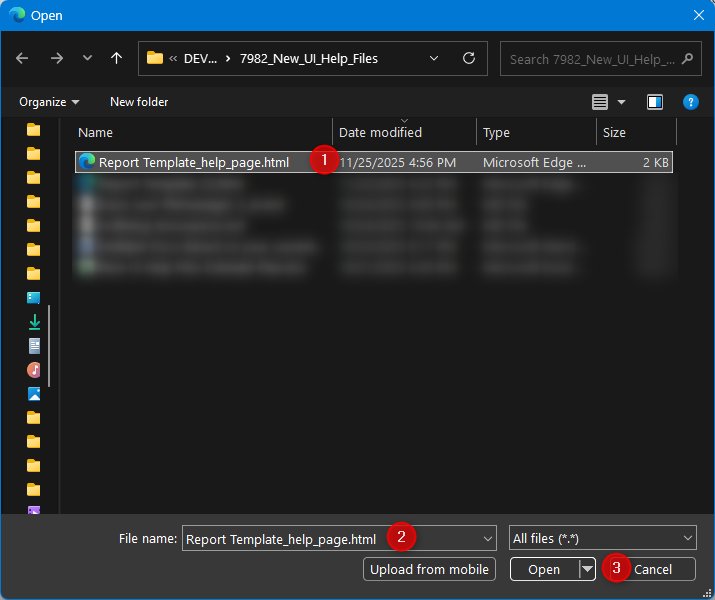Viewport: 715px width, 600px height.
Task: Click the navigation pane scrollbar
Action: point(49,346)
